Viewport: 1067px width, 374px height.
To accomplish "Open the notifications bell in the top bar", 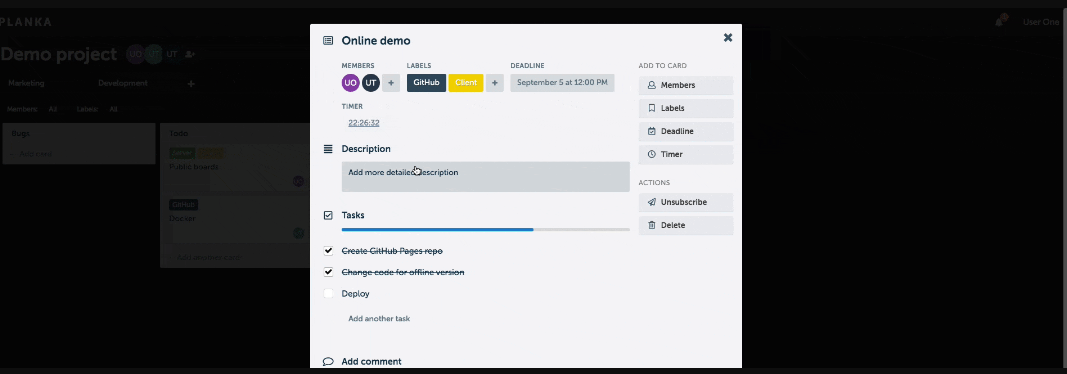I will click(999, 22).
